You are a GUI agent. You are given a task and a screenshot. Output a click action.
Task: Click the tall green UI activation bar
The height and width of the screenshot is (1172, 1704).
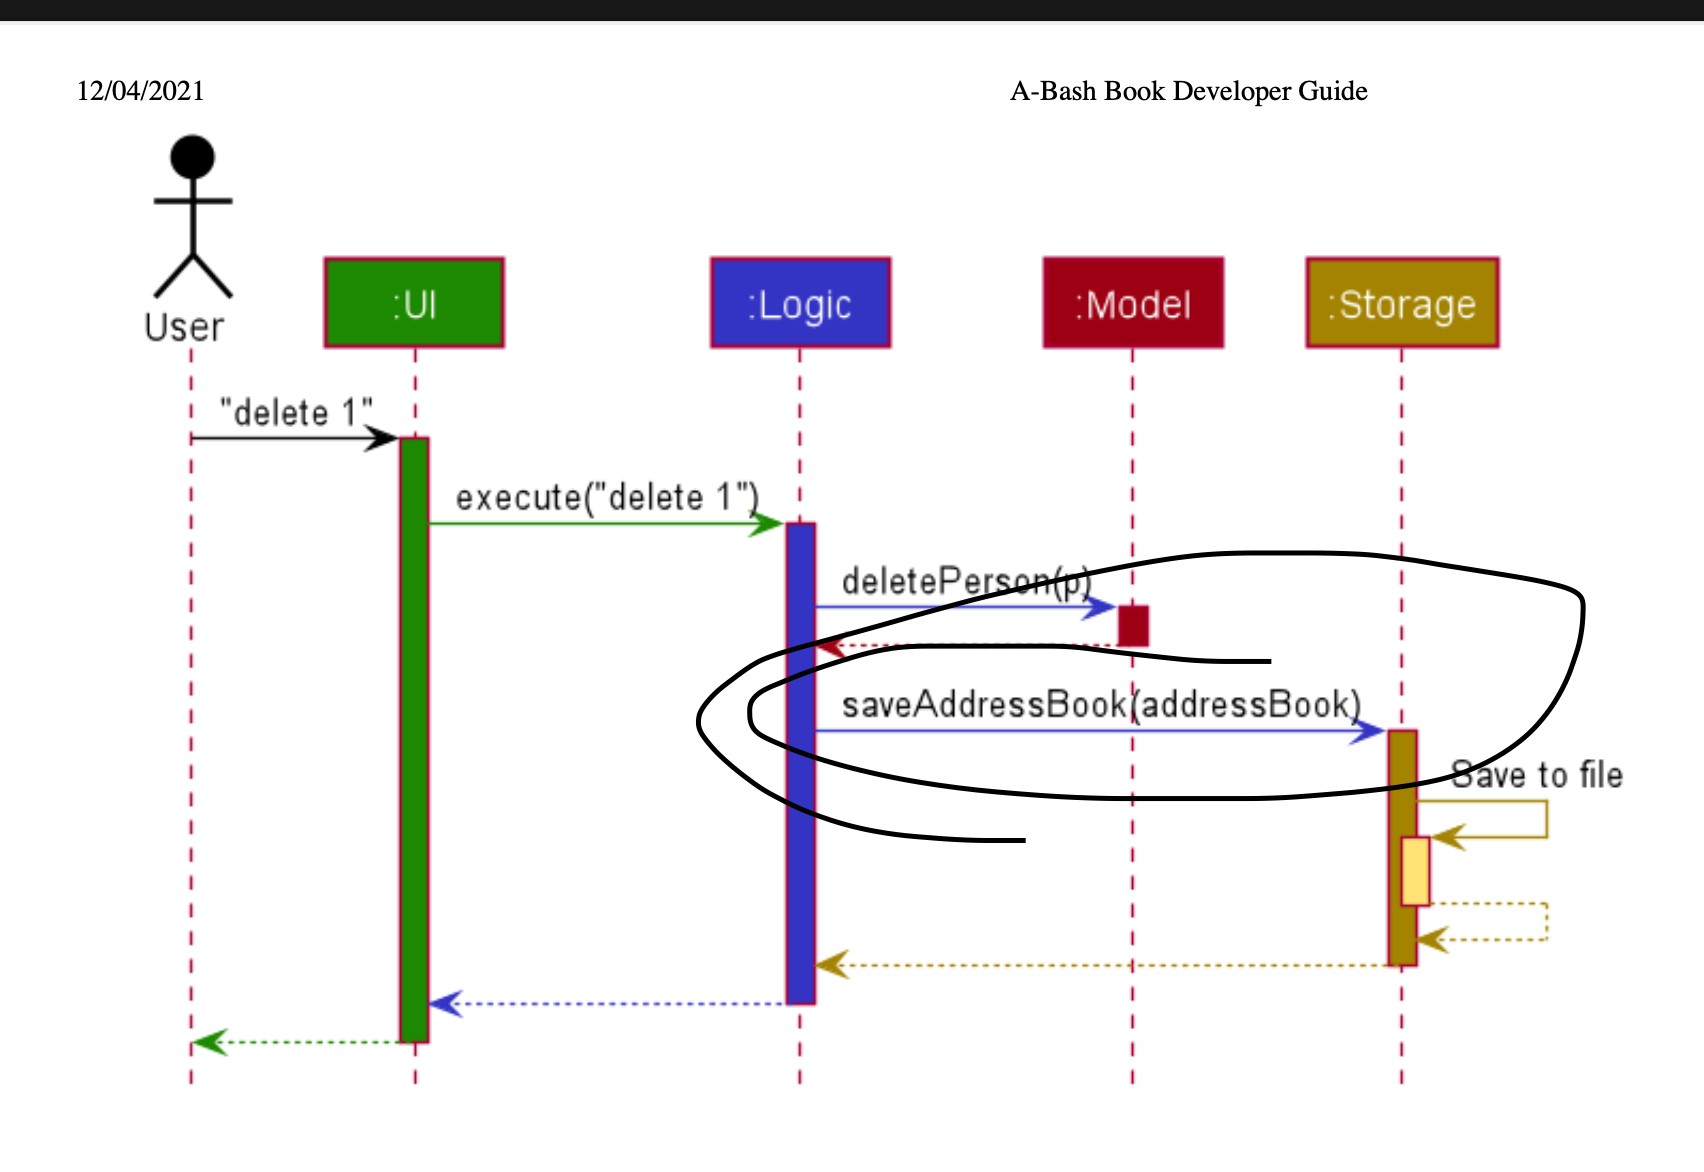[x=414, y=740]
